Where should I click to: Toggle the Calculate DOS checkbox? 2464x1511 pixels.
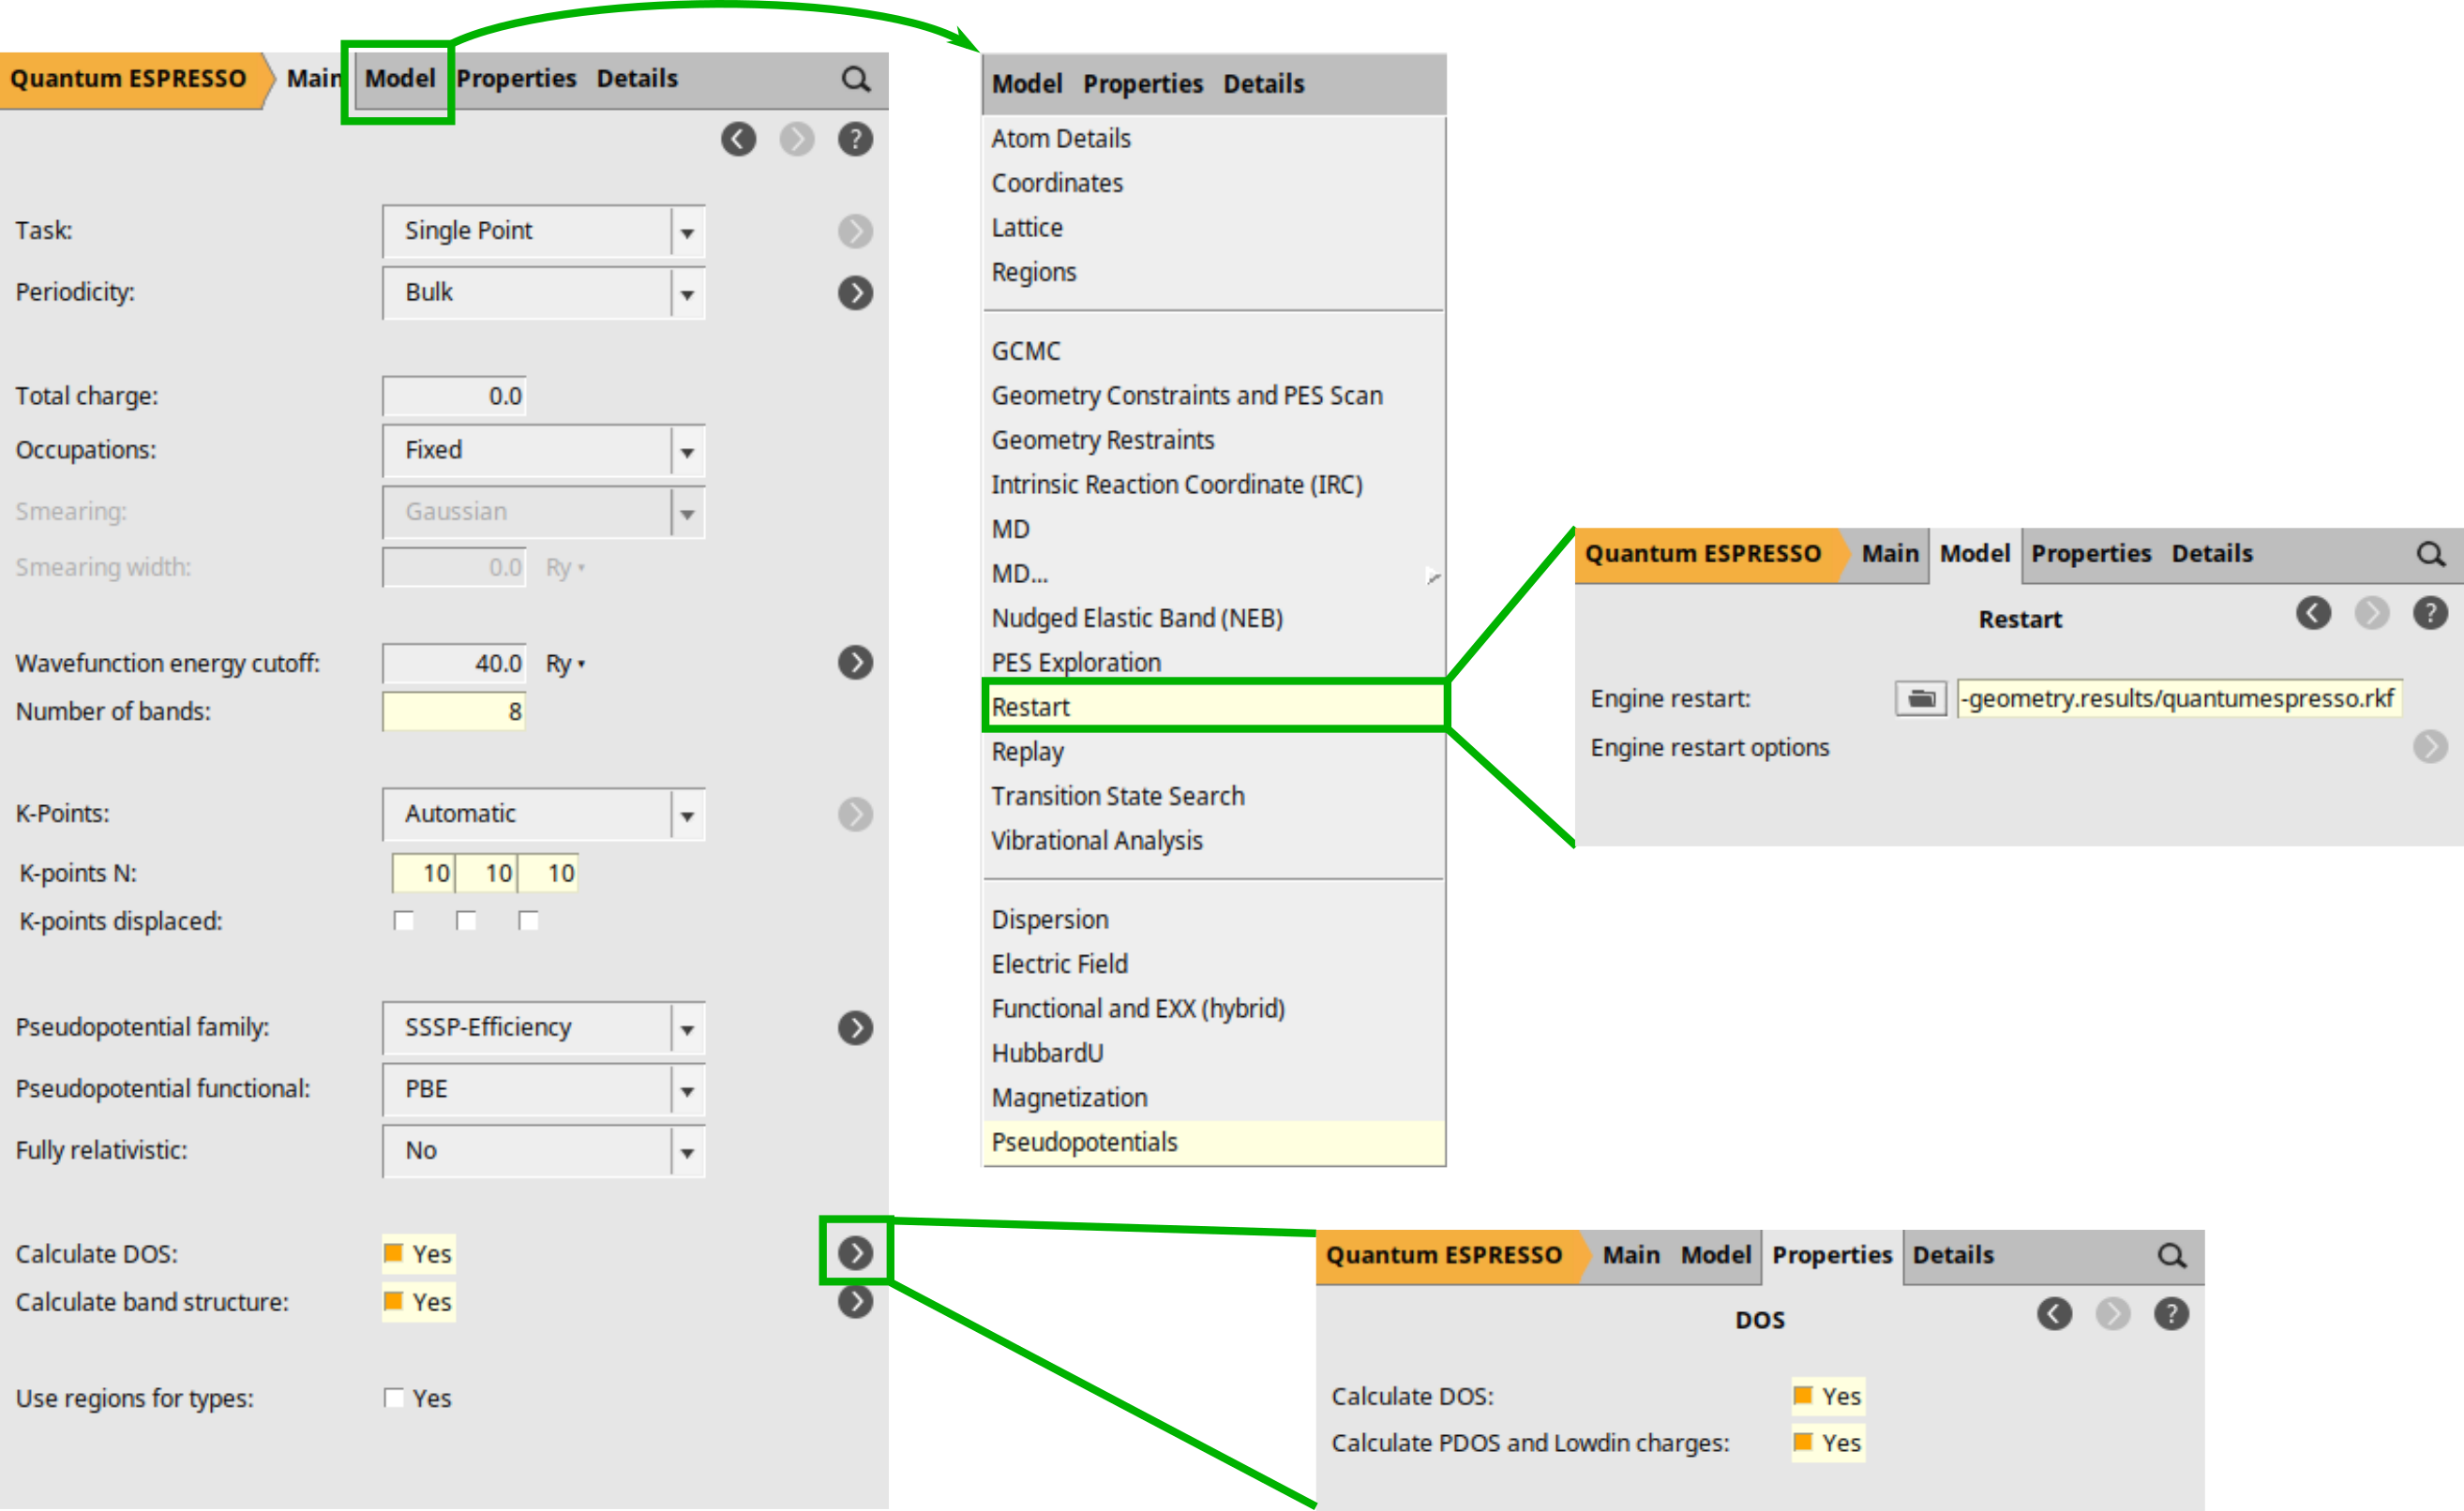coord(394,1253)
